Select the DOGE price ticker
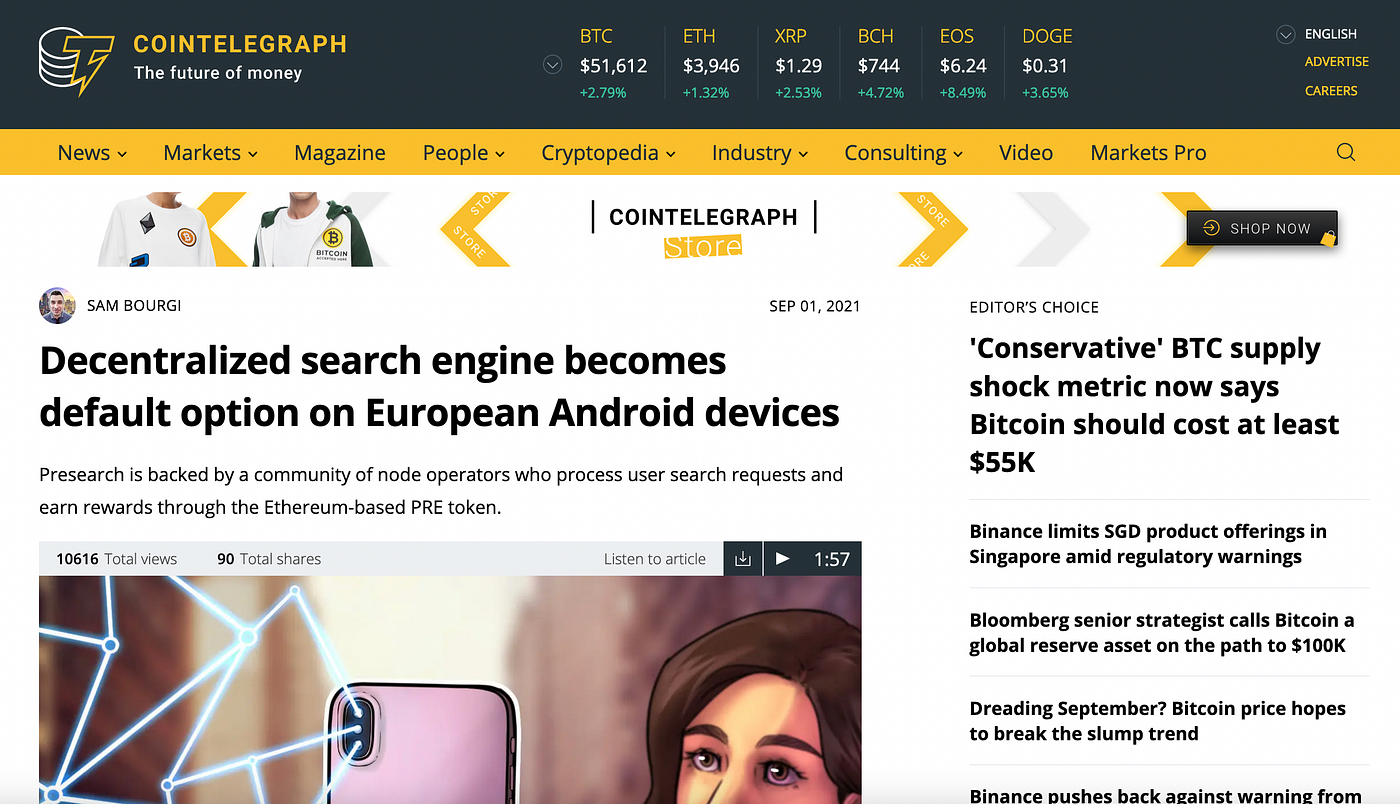 (x=1047, y=64)
